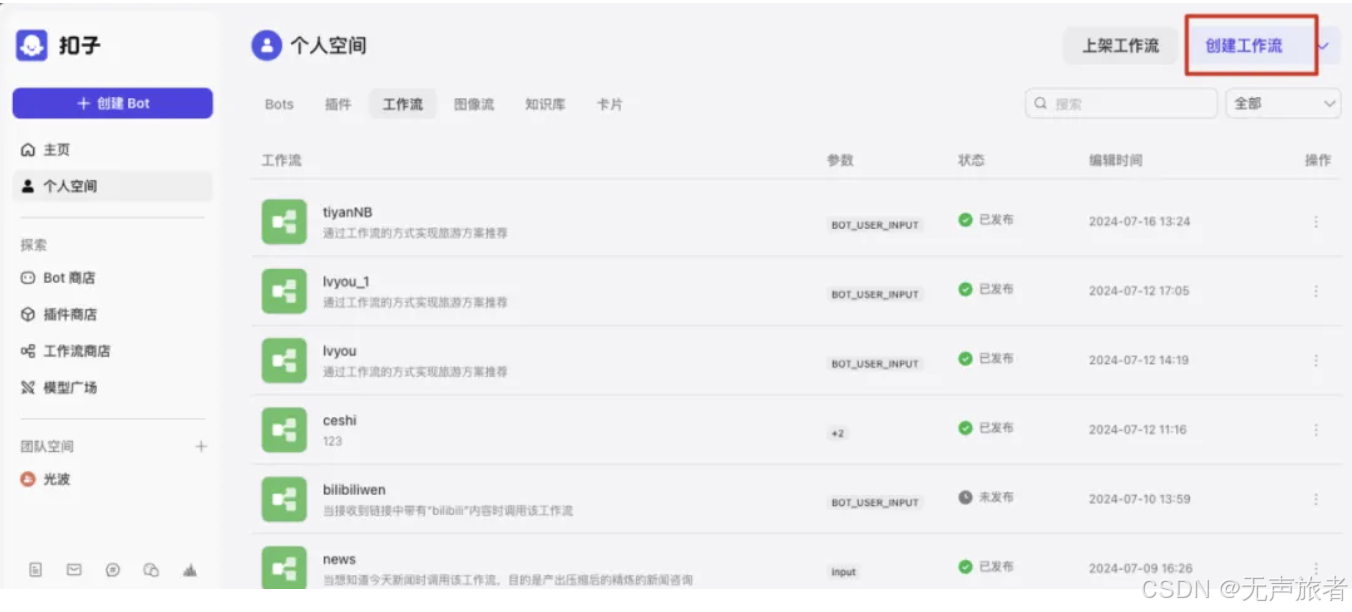Viewport: 1352px width, 612px height.
Task: Open the WeChat-style icon in sidebar footer
Action: 151,570
